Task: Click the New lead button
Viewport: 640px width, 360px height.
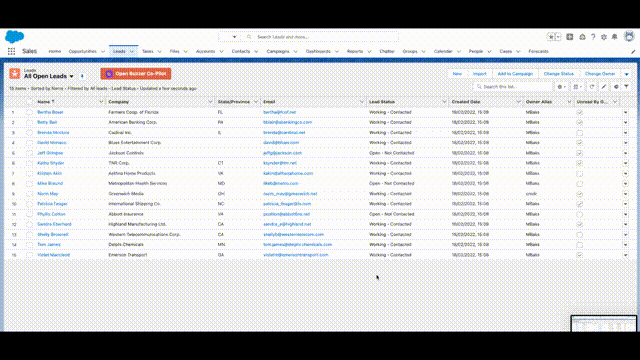Action: pyautogui.click(x=457, y=74)
